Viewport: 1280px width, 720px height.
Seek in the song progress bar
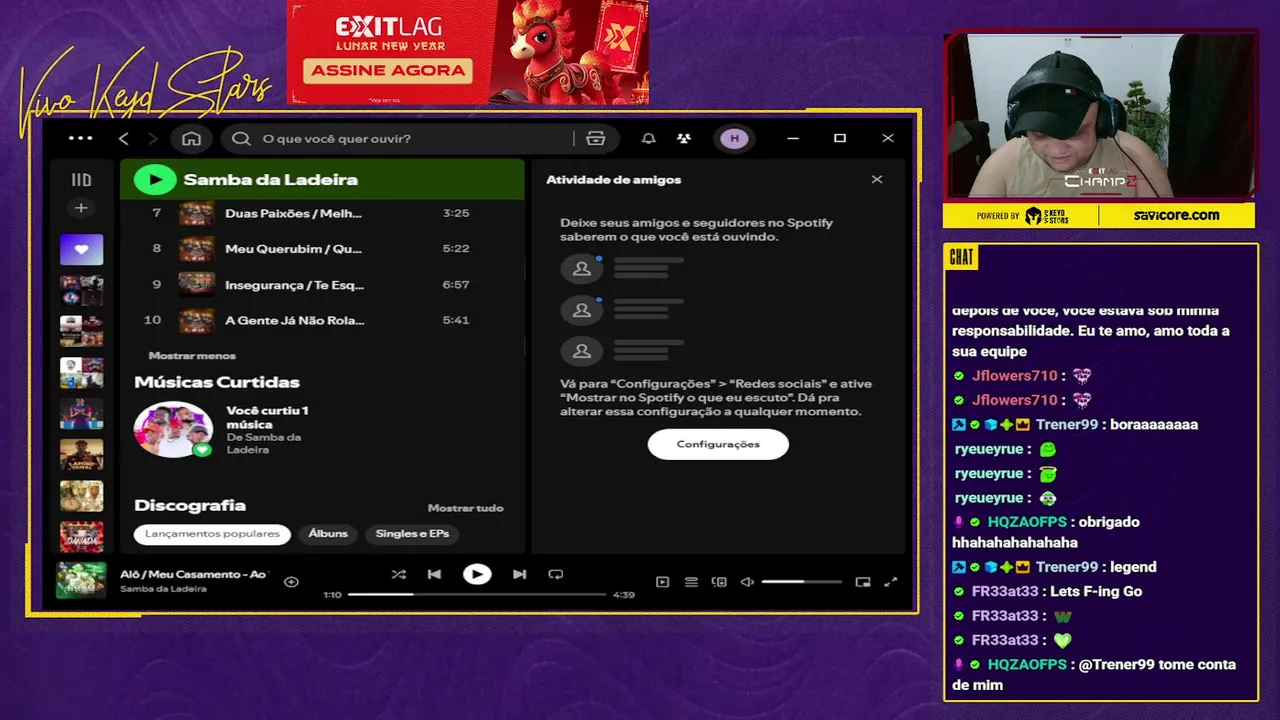point(477,594)
